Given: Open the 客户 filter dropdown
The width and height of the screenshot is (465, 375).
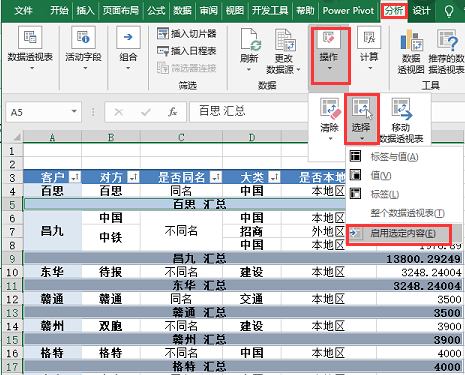Looking at the screenshot, I should [x=75, y=177].
